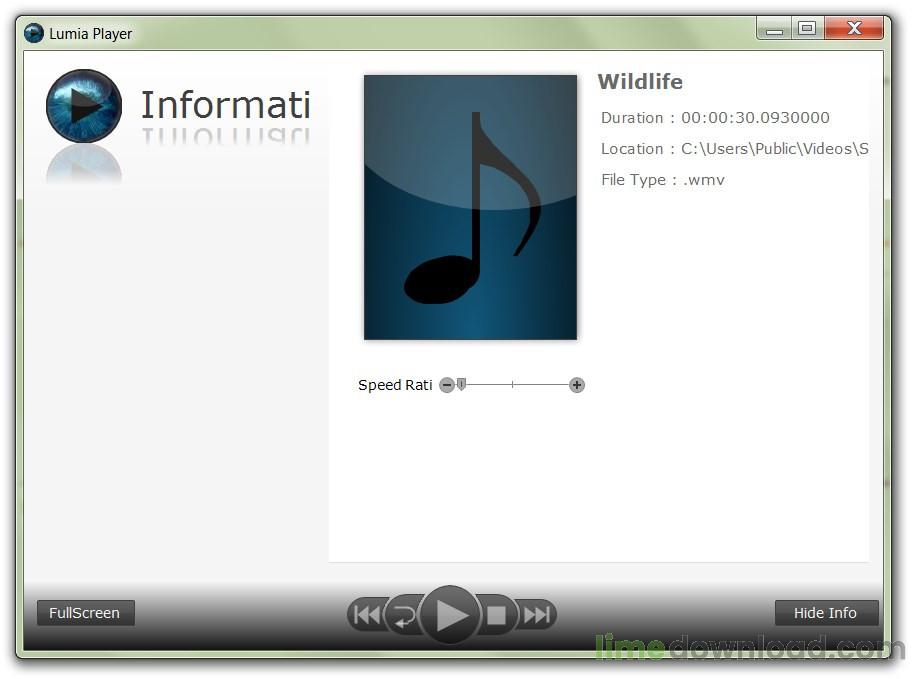
Task: Click the music note album art thumbnail
Action: 470,207
